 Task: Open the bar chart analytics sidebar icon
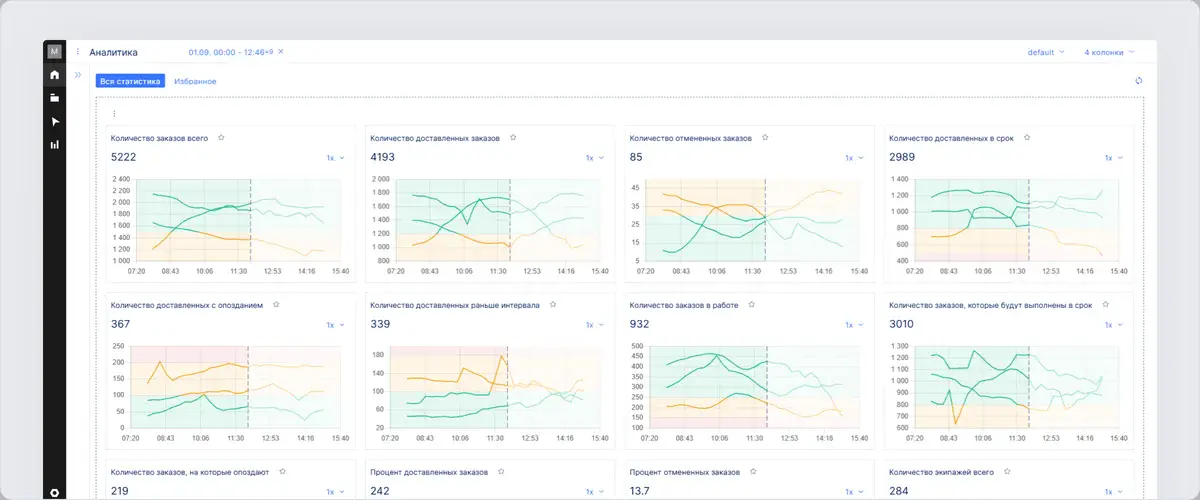click(x=55, y=144)
